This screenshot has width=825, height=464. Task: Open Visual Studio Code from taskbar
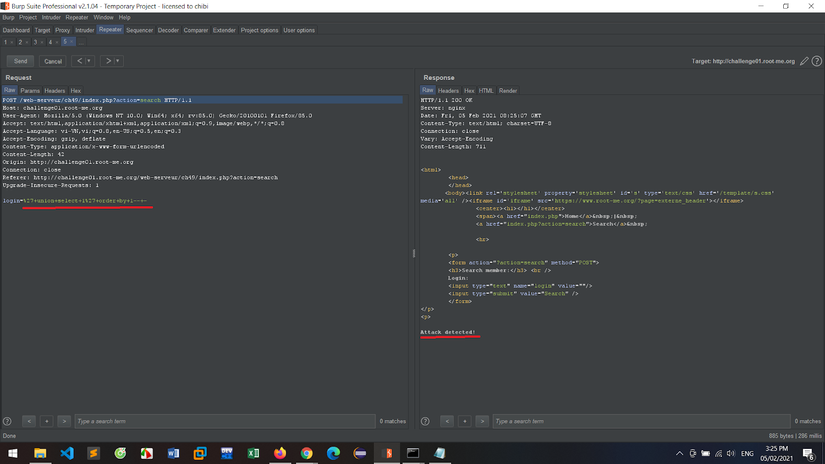(66, 453)
